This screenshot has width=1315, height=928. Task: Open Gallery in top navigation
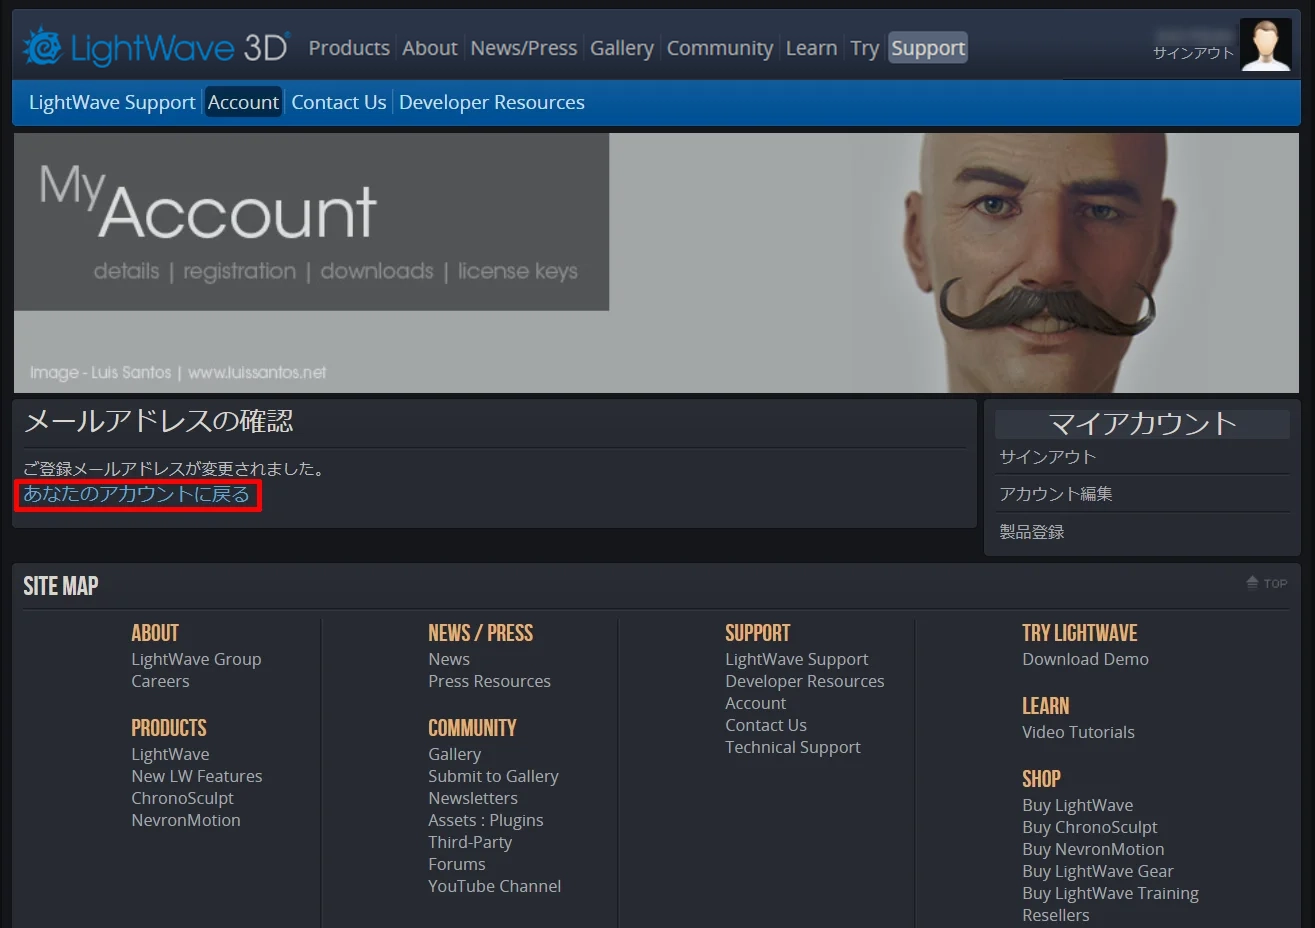[x=622, y=48]
